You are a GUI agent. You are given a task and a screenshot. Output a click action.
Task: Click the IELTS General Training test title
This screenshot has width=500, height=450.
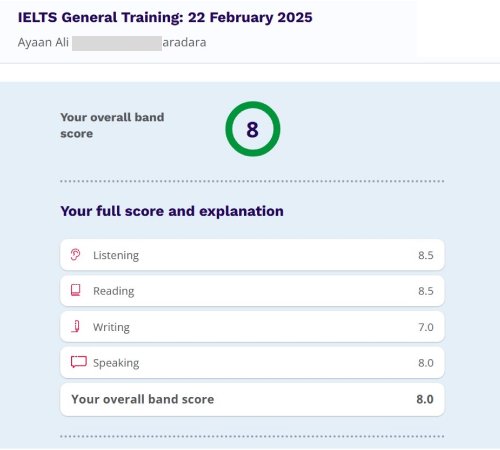[x=165, y=17]
